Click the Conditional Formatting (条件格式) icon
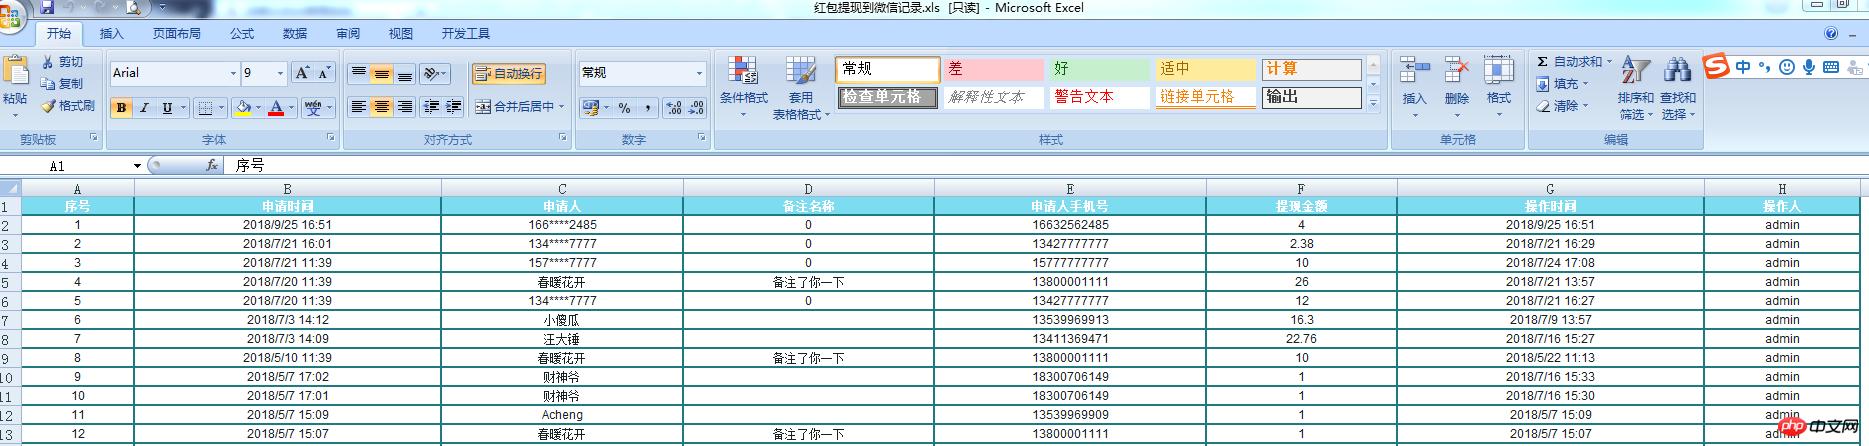This screenshot has width=1869, height=446. [743, 72]
